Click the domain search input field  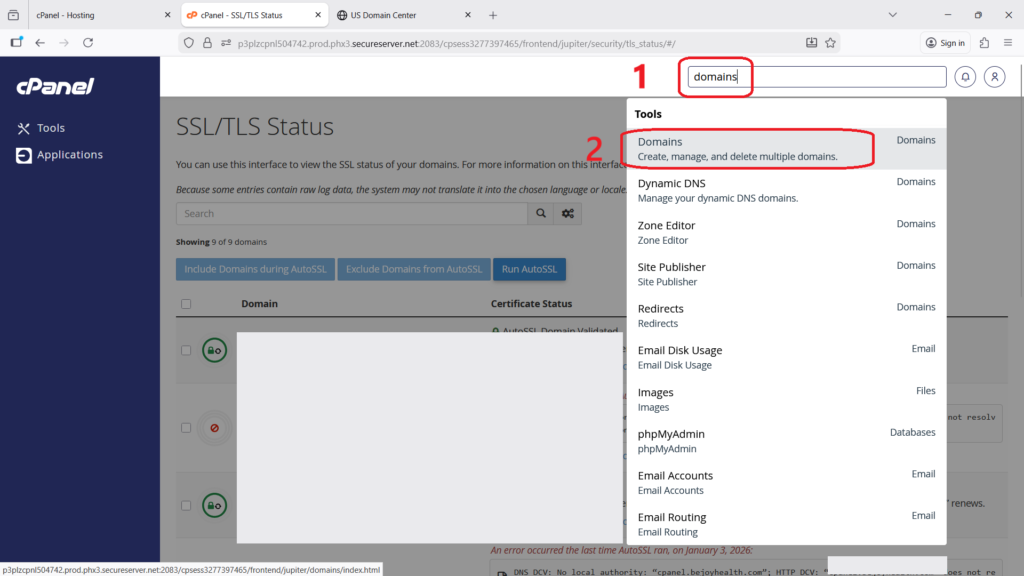point(351,213)
